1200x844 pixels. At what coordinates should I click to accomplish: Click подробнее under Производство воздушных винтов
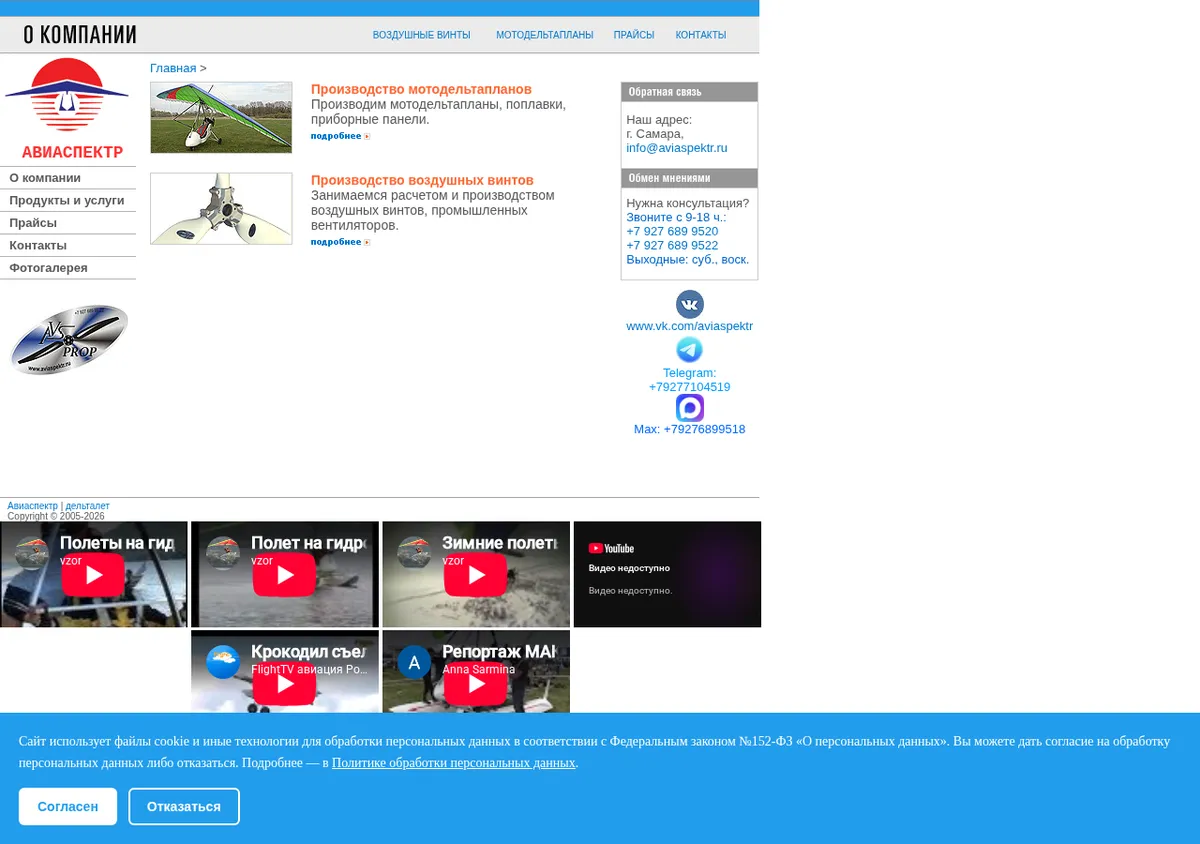pos(340,242)
